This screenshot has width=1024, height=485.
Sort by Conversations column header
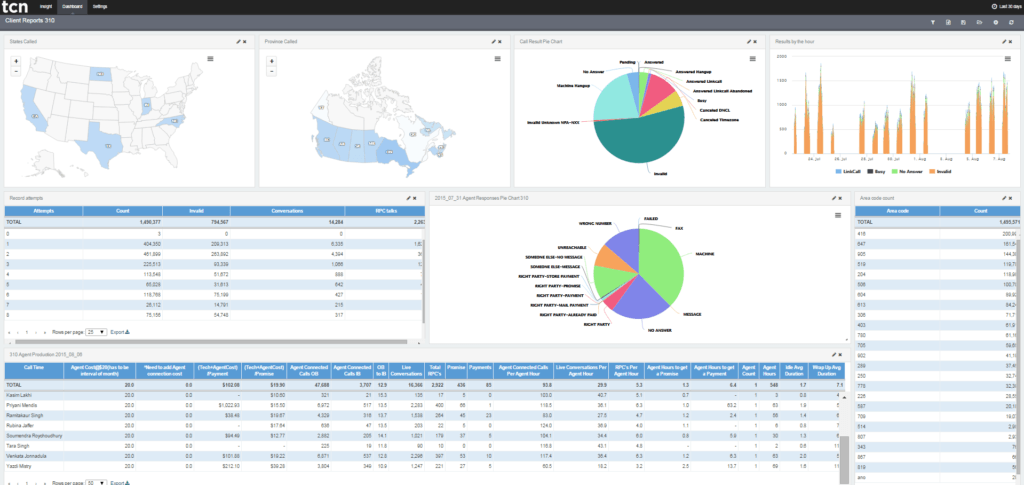click(287, 211)
